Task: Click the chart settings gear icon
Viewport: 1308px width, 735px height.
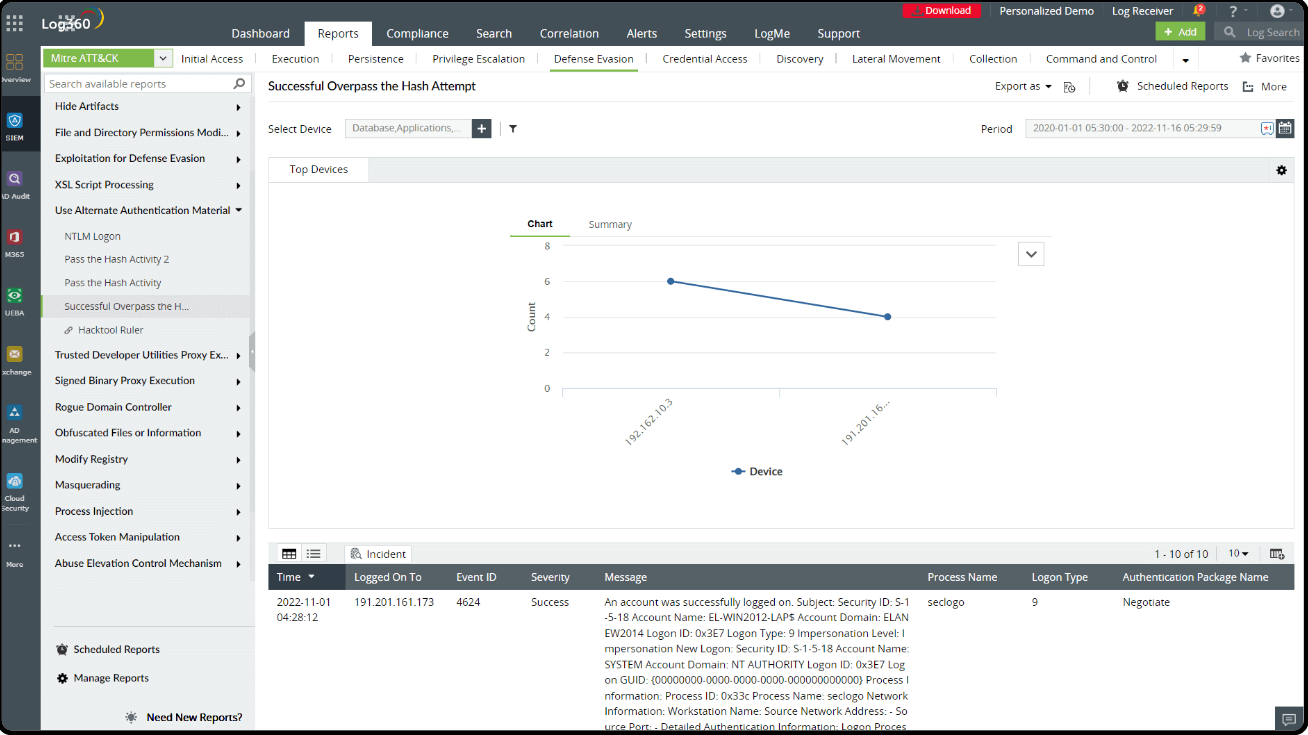Action: 1281,170
